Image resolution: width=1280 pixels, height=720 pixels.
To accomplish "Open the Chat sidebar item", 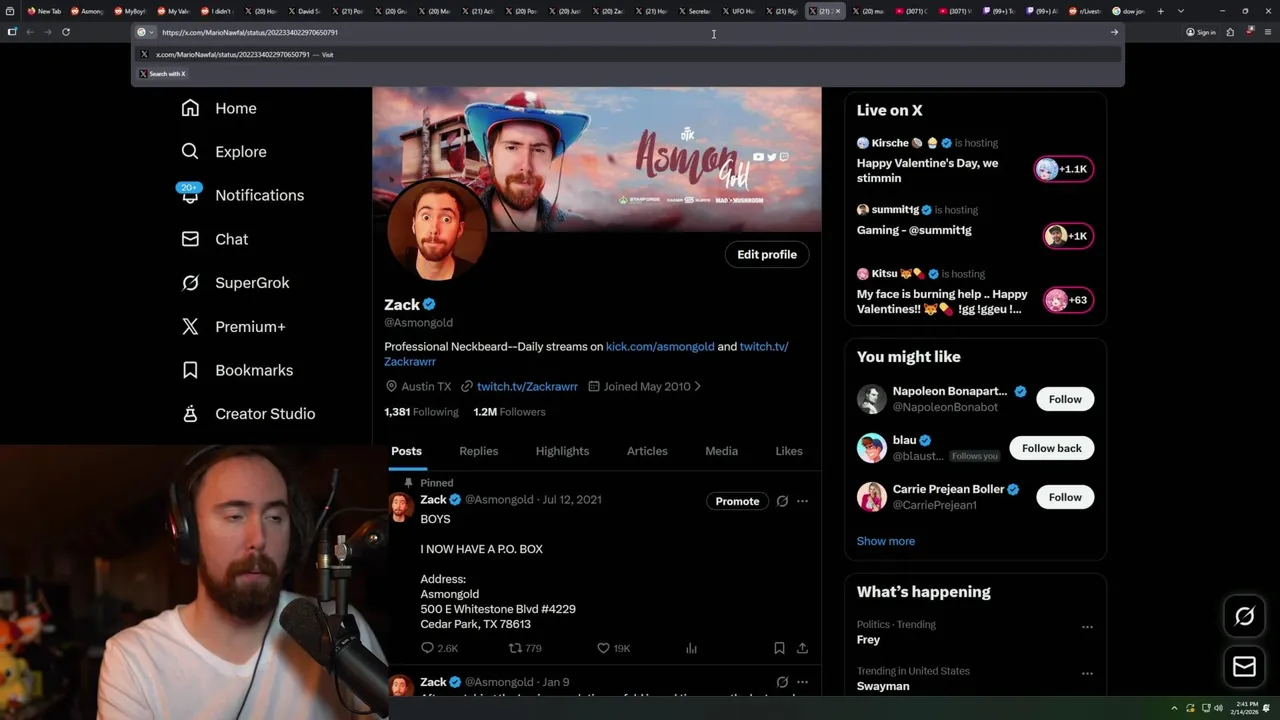I will pyautogui.click(x=214, y=239).
